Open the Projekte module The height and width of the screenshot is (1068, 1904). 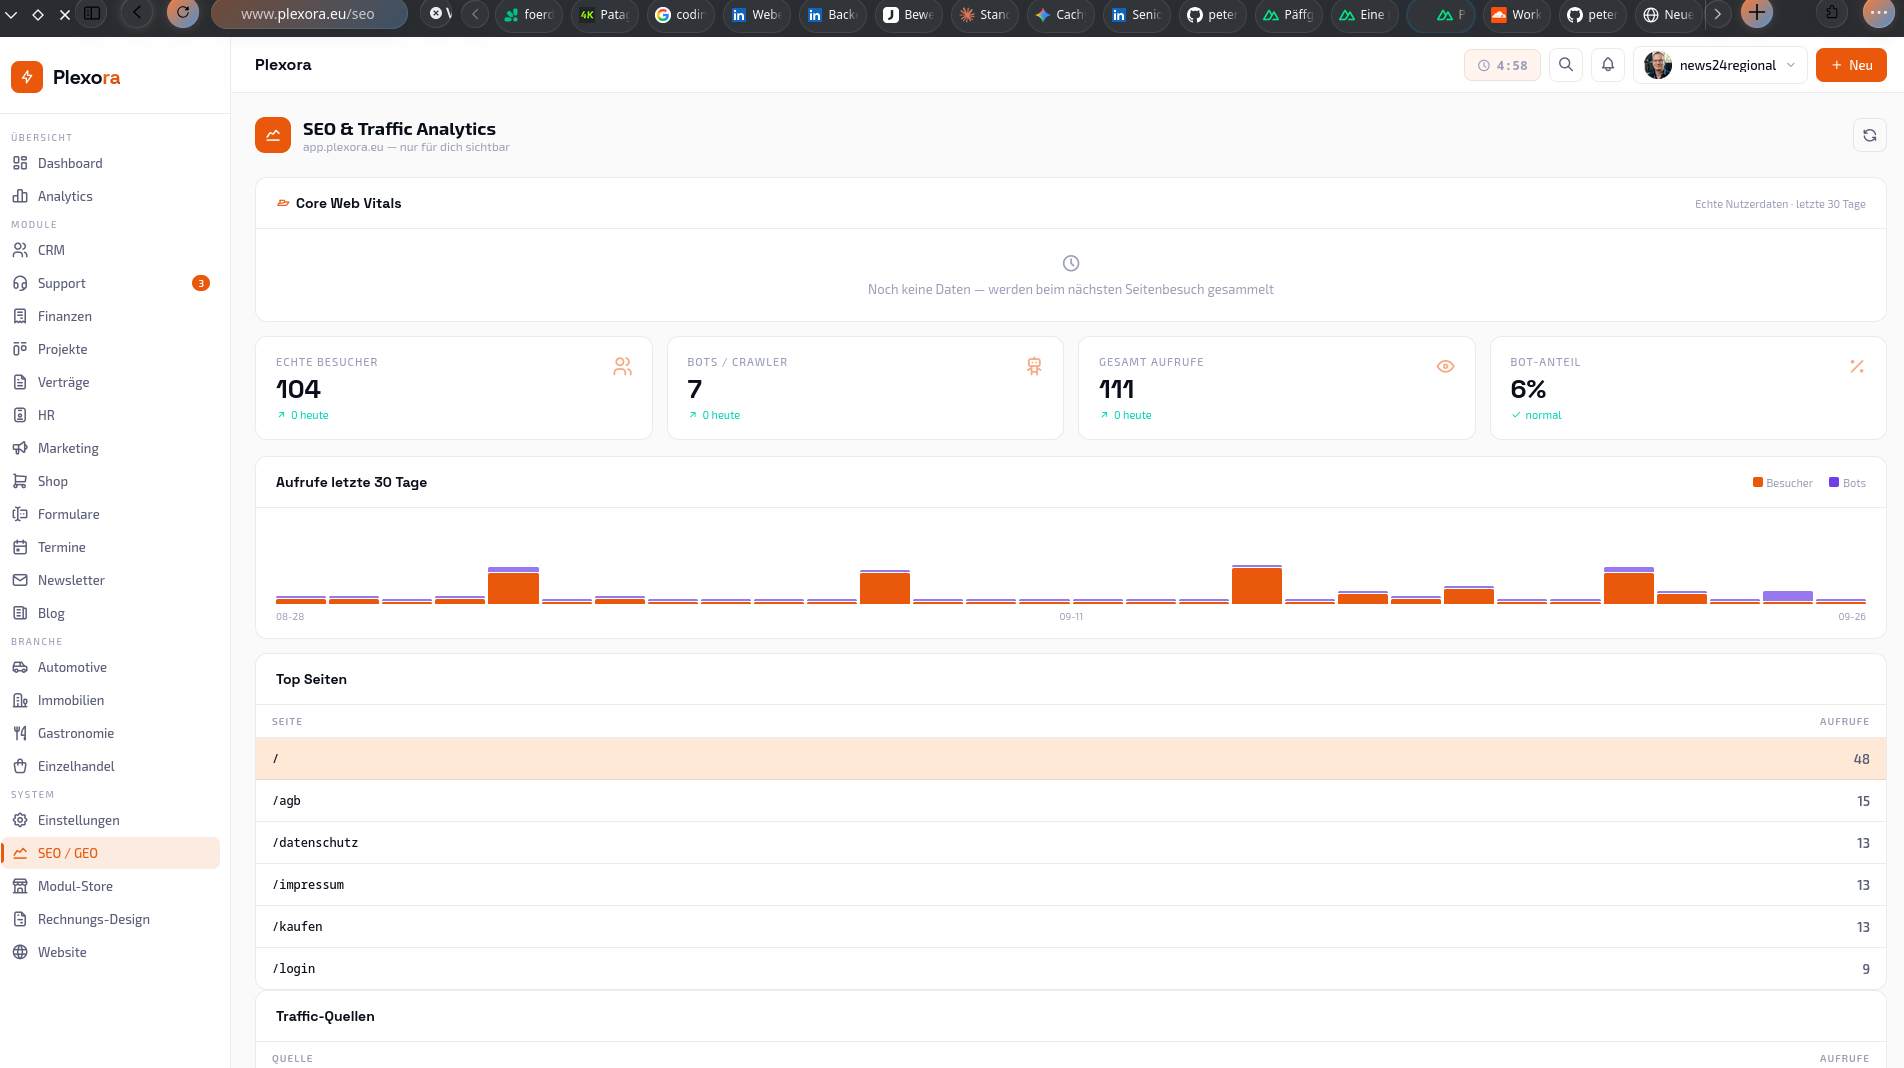tap(110, 349)
